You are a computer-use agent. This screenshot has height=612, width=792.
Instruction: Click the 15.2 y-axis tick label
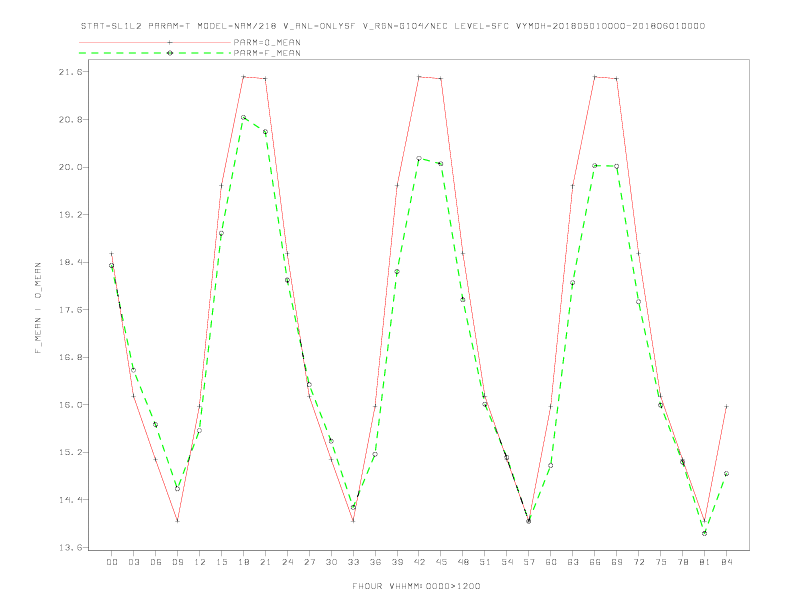point(70,452)
